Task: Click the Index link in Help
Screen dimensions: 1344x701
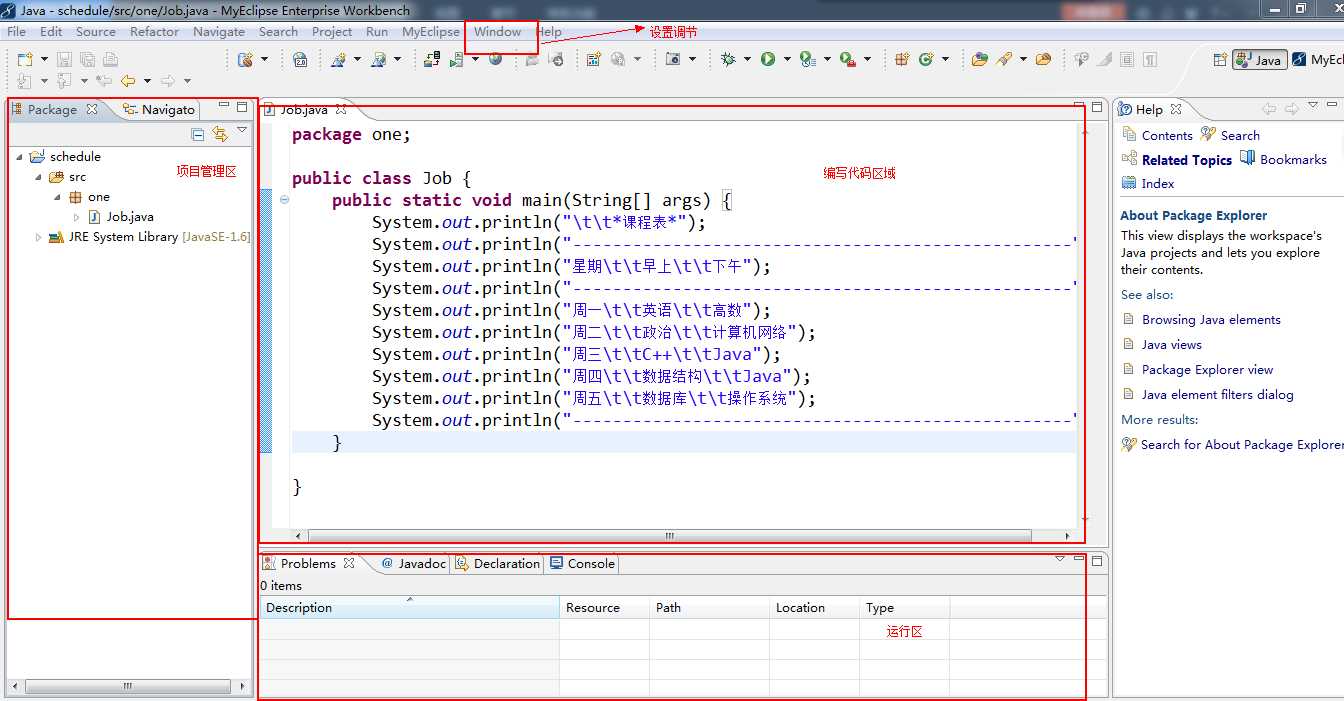Action: tap(1158, 184)
